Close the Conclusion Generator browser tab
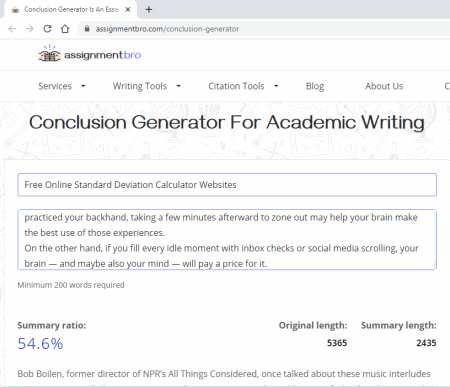 pyautogui.click(x=128, y=9)
